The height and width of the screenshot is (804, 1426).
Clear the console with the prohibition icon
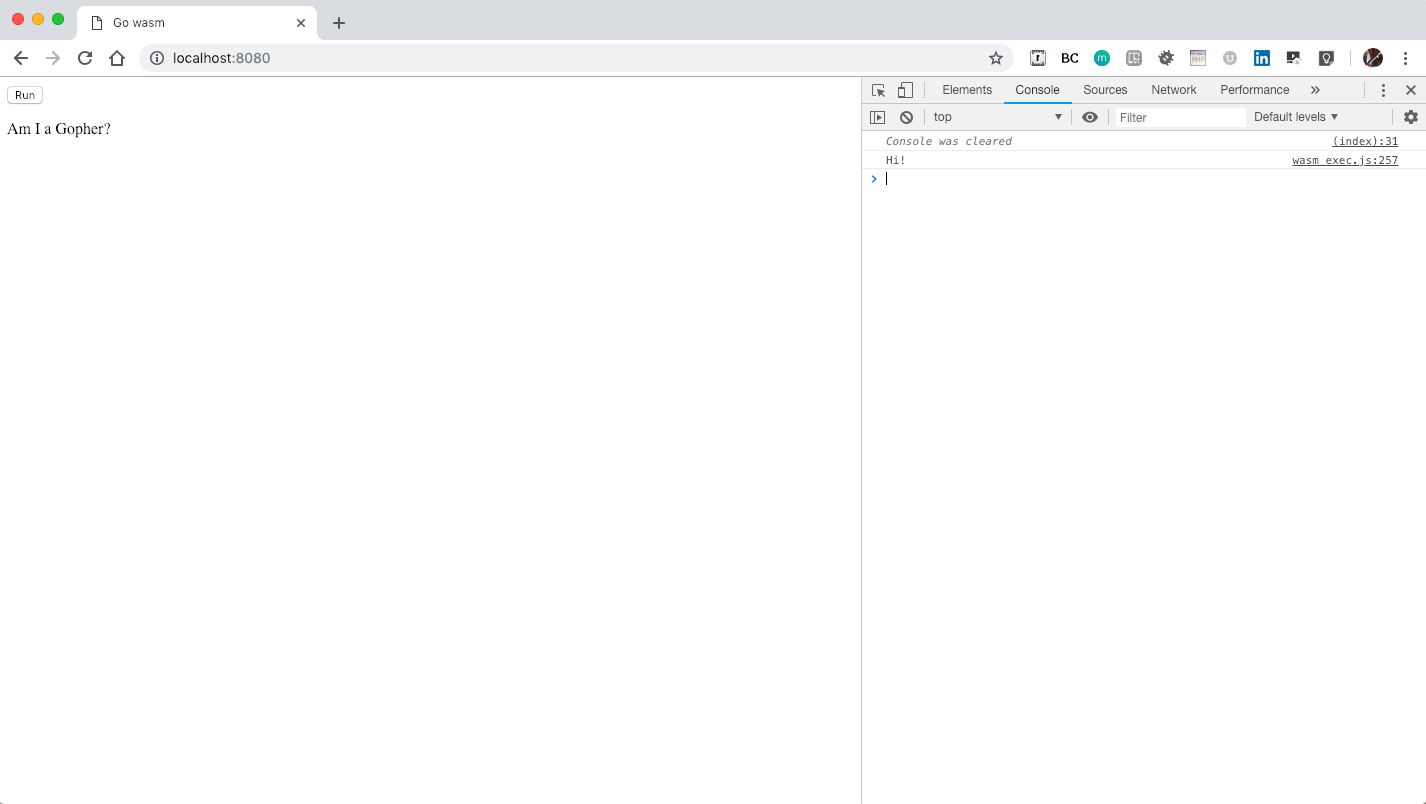click(x=906, y=117)
